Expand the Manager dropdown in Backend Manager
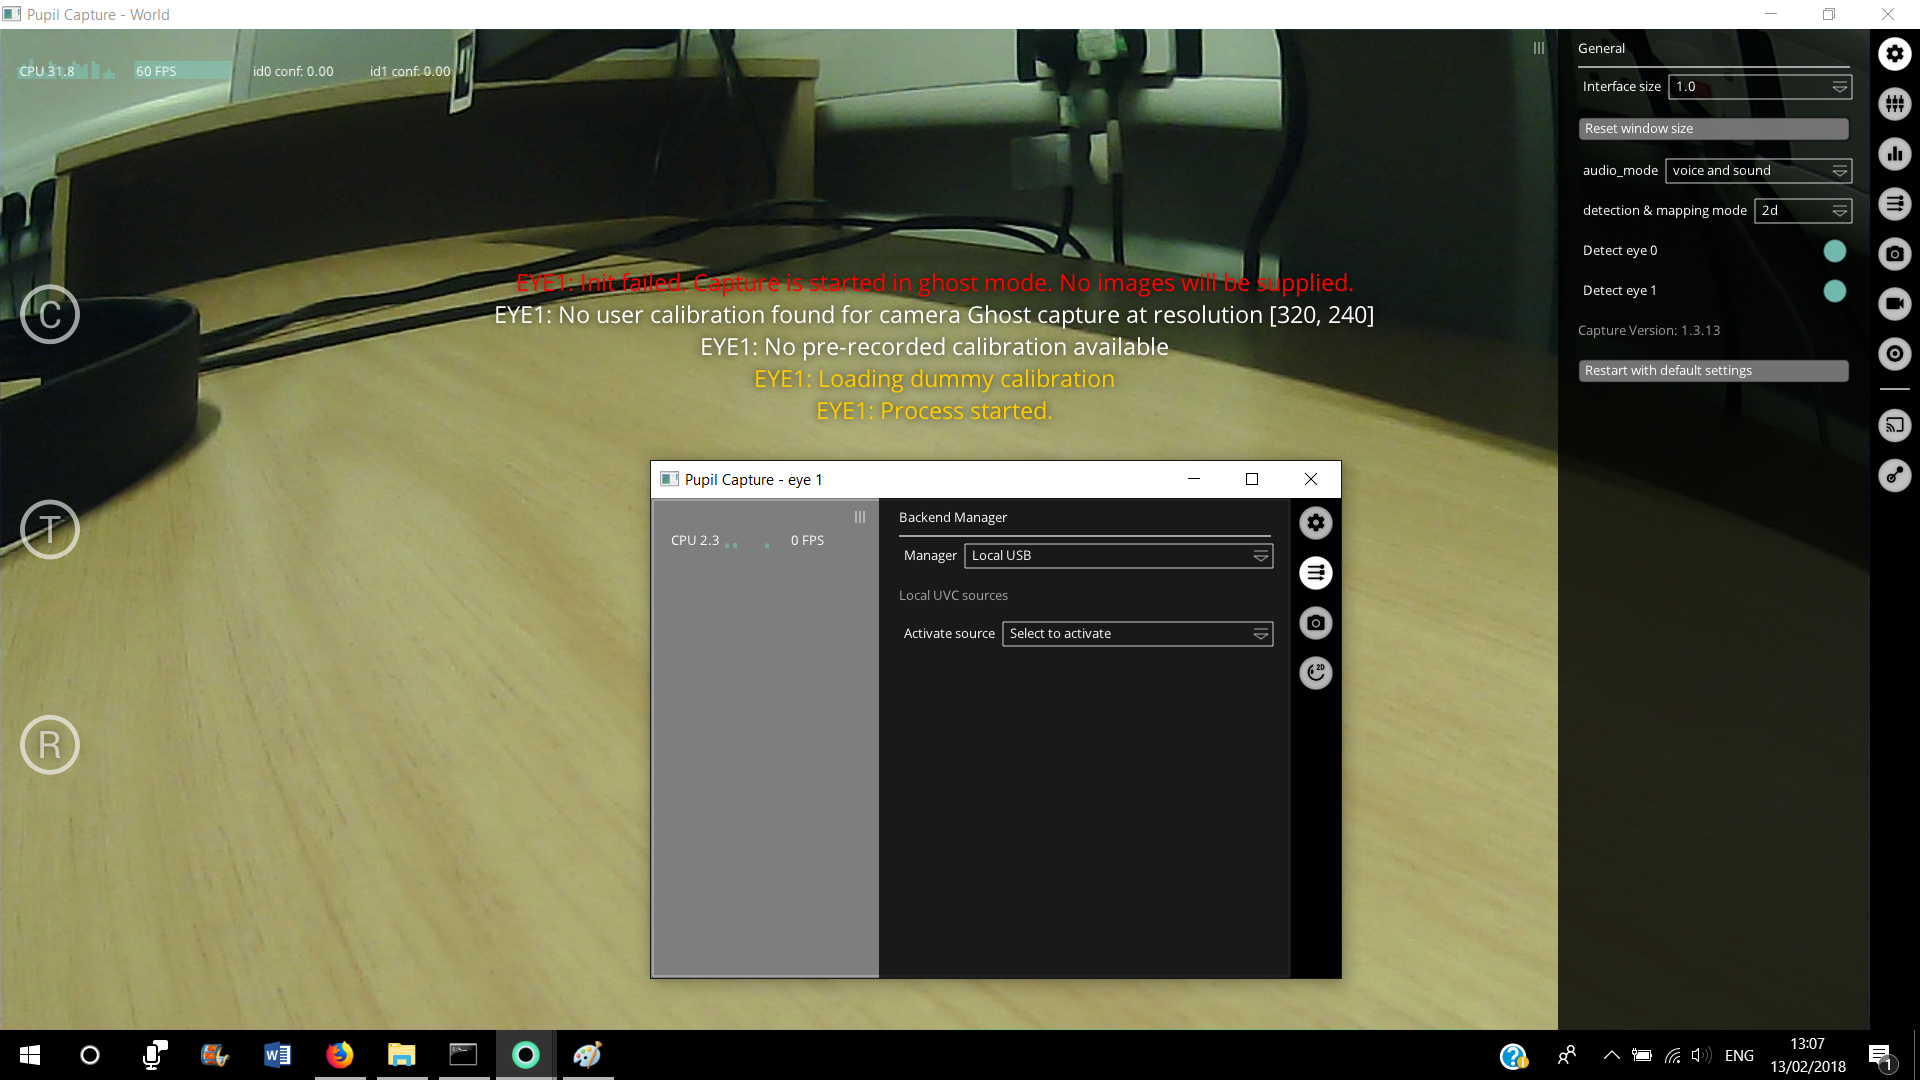Viewport: 1920px width, 1080px height. click(x=1261, y=554)
